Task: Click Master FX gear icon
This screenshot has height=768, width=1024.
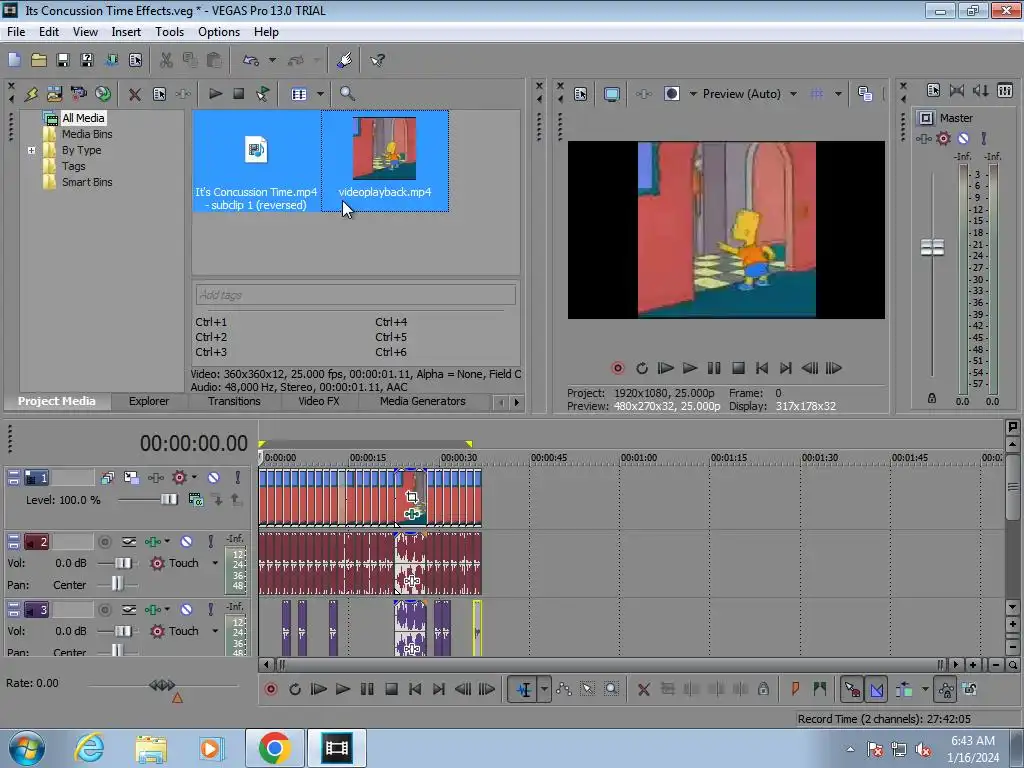Action: [x=943, y=138]
